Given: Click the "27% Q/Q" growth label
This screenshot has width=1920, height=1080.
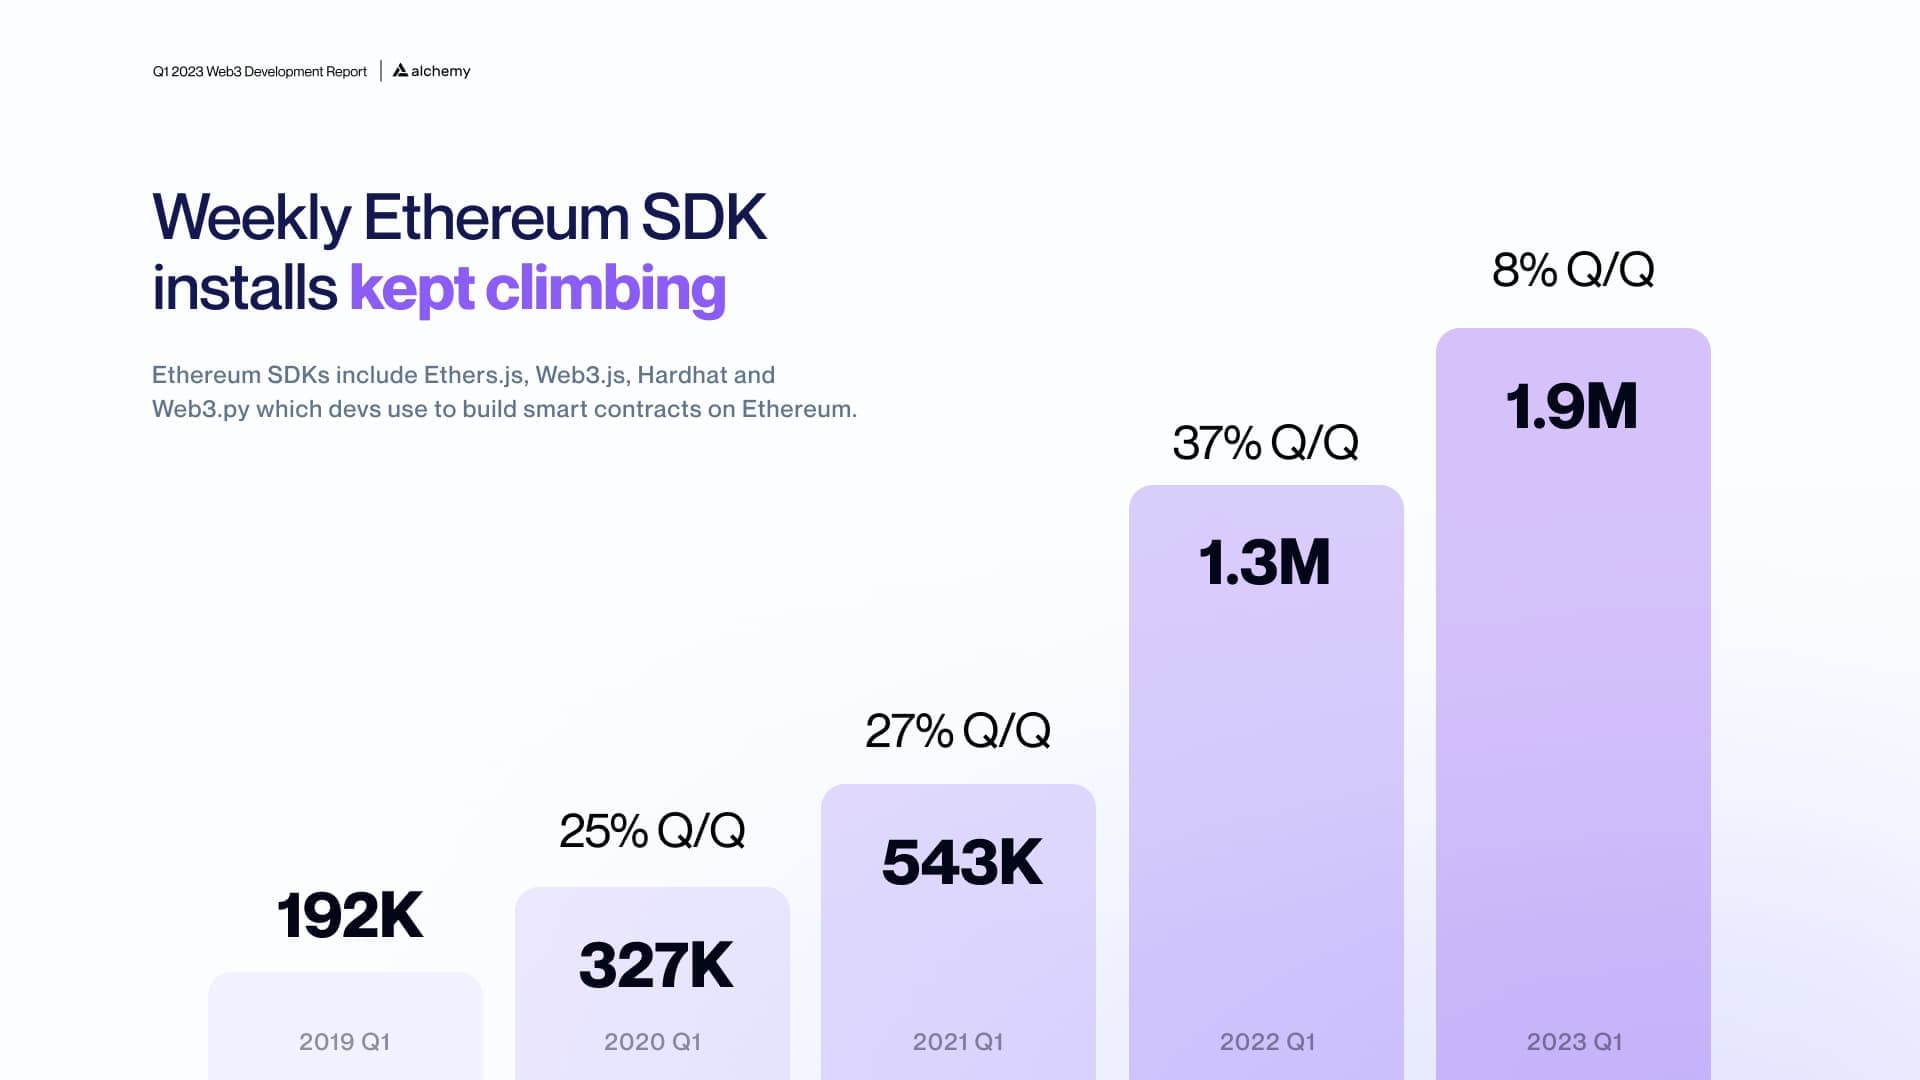Looking at the screenshot, I should pos(958,731).
